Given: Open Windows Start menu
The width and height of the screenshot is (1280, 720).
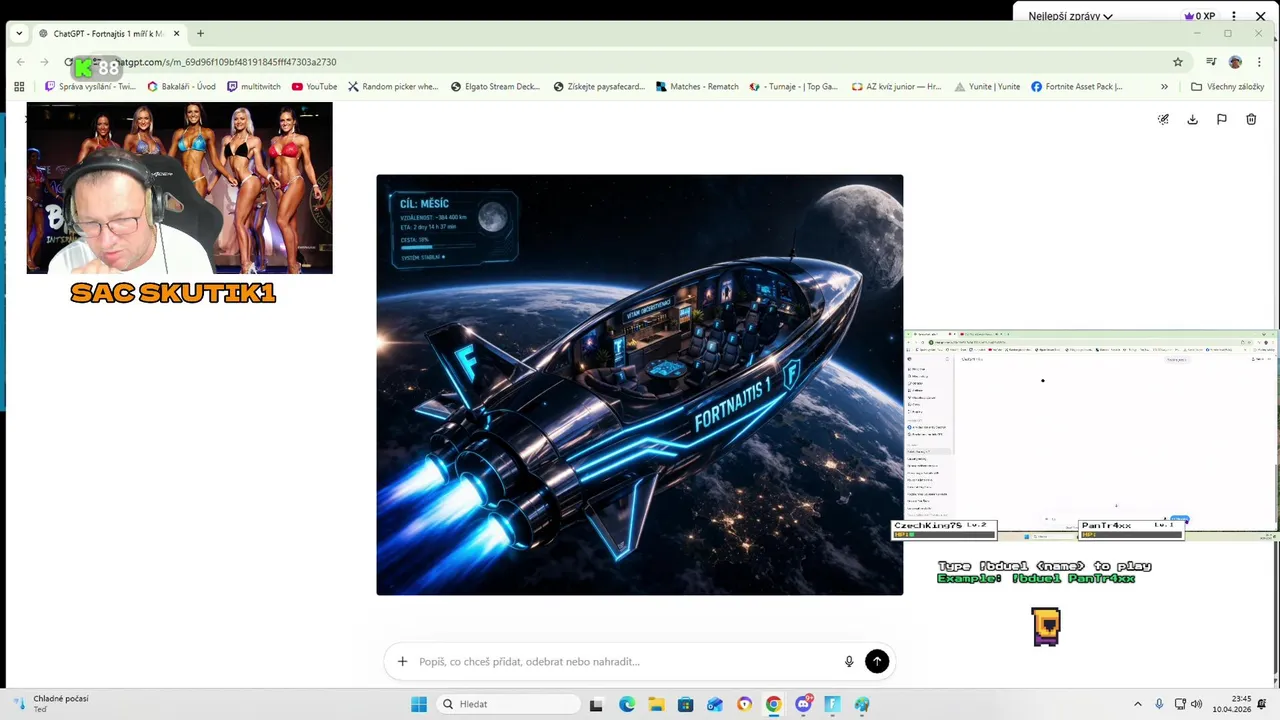Looking at the screenshot, I should coord(418,704).
